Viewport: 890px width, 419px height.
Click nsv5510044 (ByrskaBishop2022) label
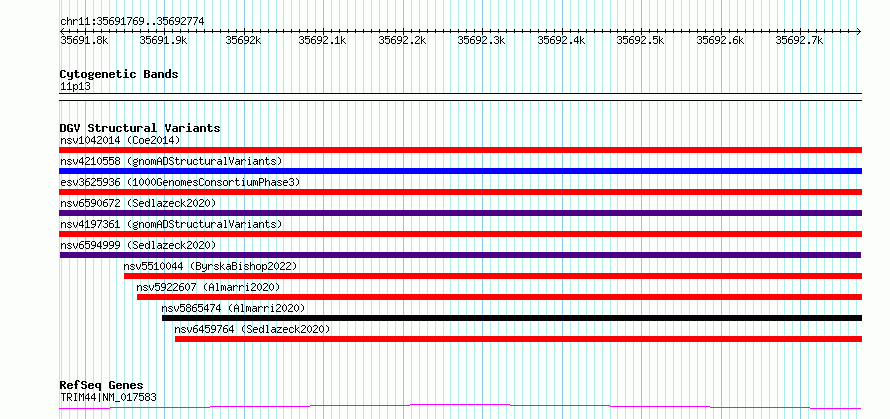pos(210,266)
